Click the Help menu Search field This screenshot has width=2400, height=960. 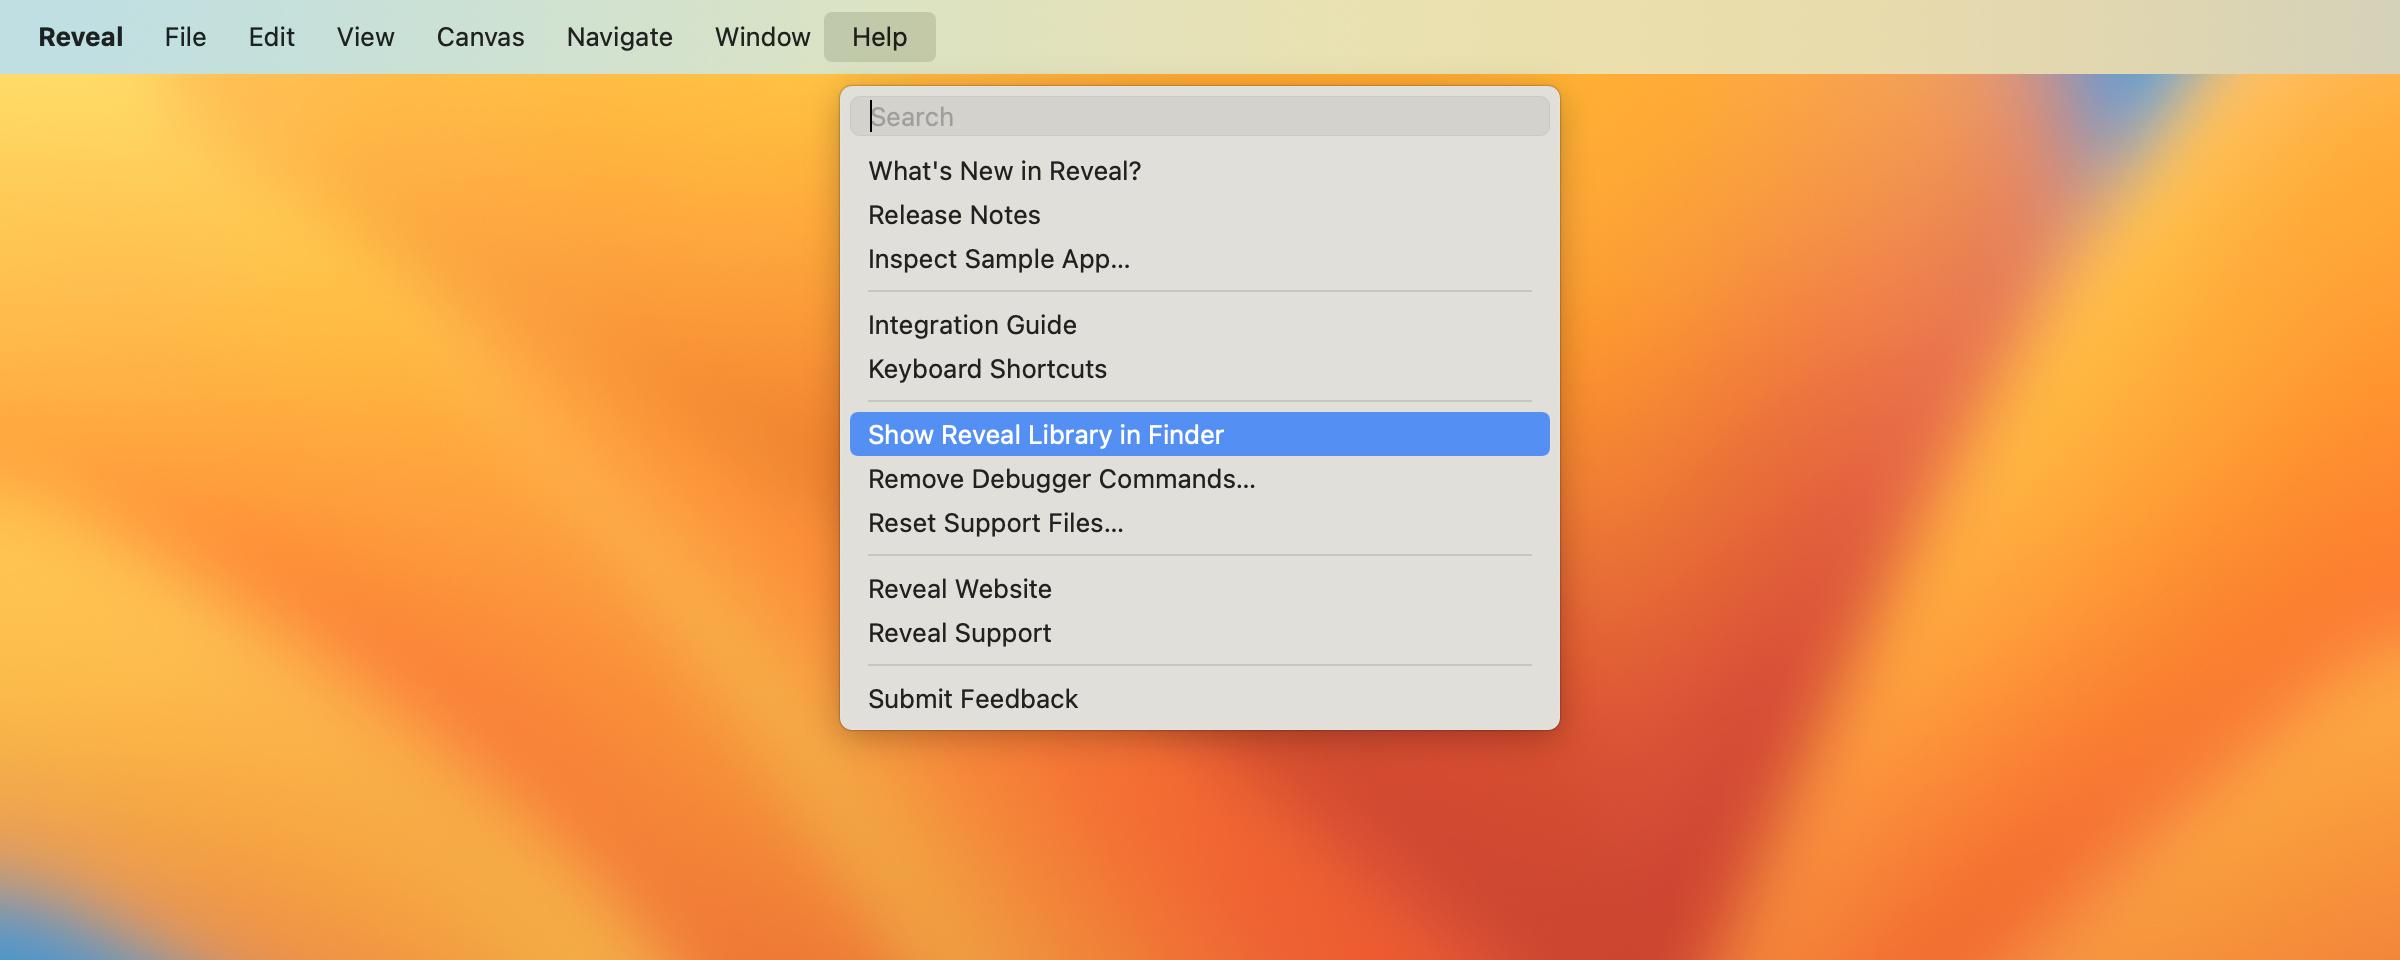click(1199, 116)
